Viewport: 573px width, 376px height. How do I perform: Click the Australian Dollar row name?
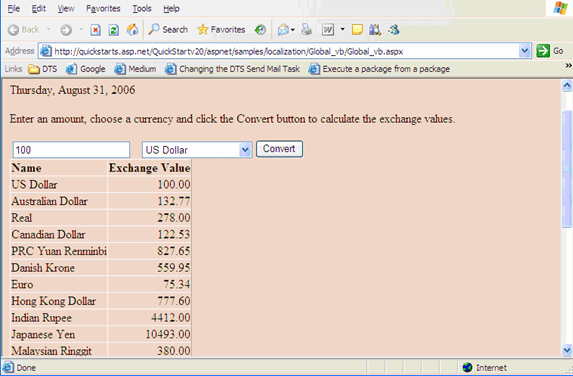pos(49,201)
